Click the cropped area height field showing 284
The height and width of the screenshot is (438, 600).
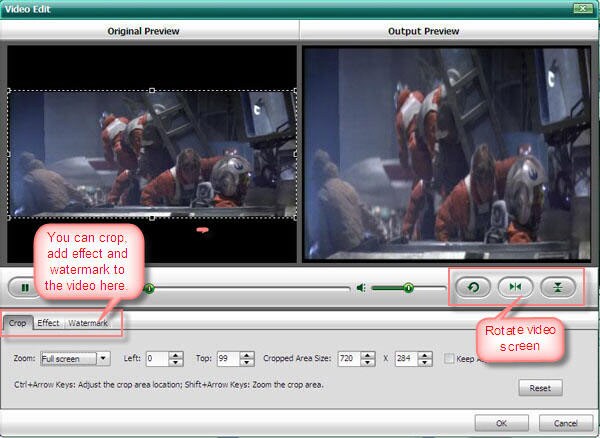406,359
